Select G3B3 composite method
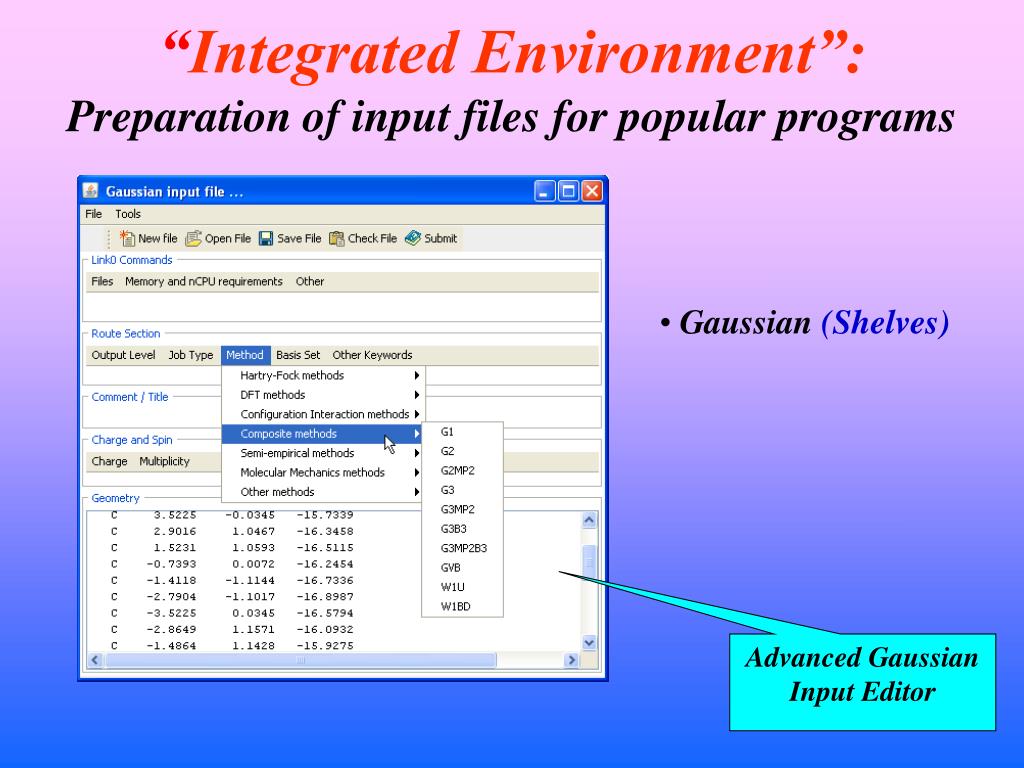The width and height of the screenshot is (1024, 768). pyautogui.click(x=462, y=529)
